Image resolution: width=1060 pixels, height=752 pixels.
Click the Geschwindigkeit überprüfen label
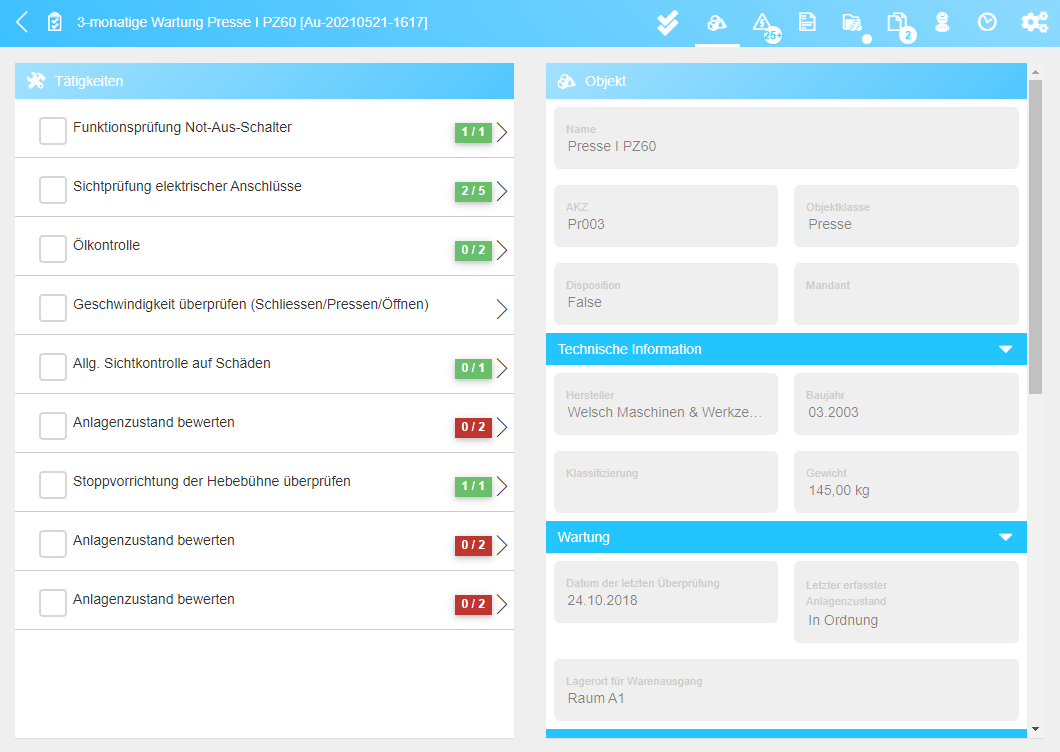251,304
